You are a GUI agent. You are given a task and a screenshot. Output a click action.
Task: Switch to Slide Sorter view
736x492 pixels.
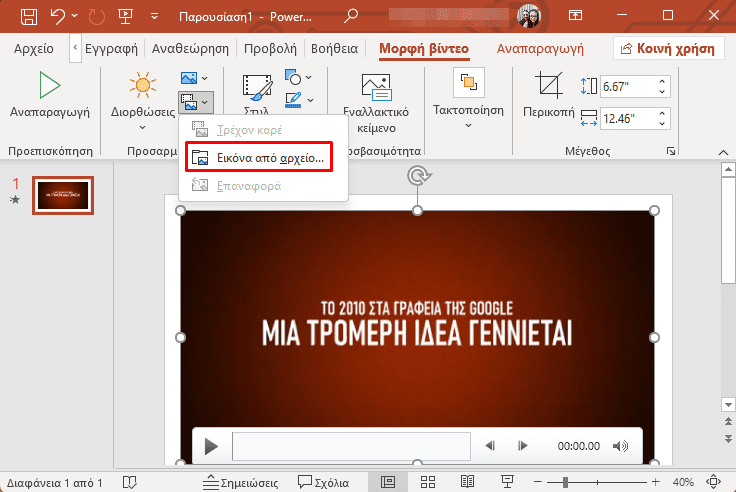(428, 482)
